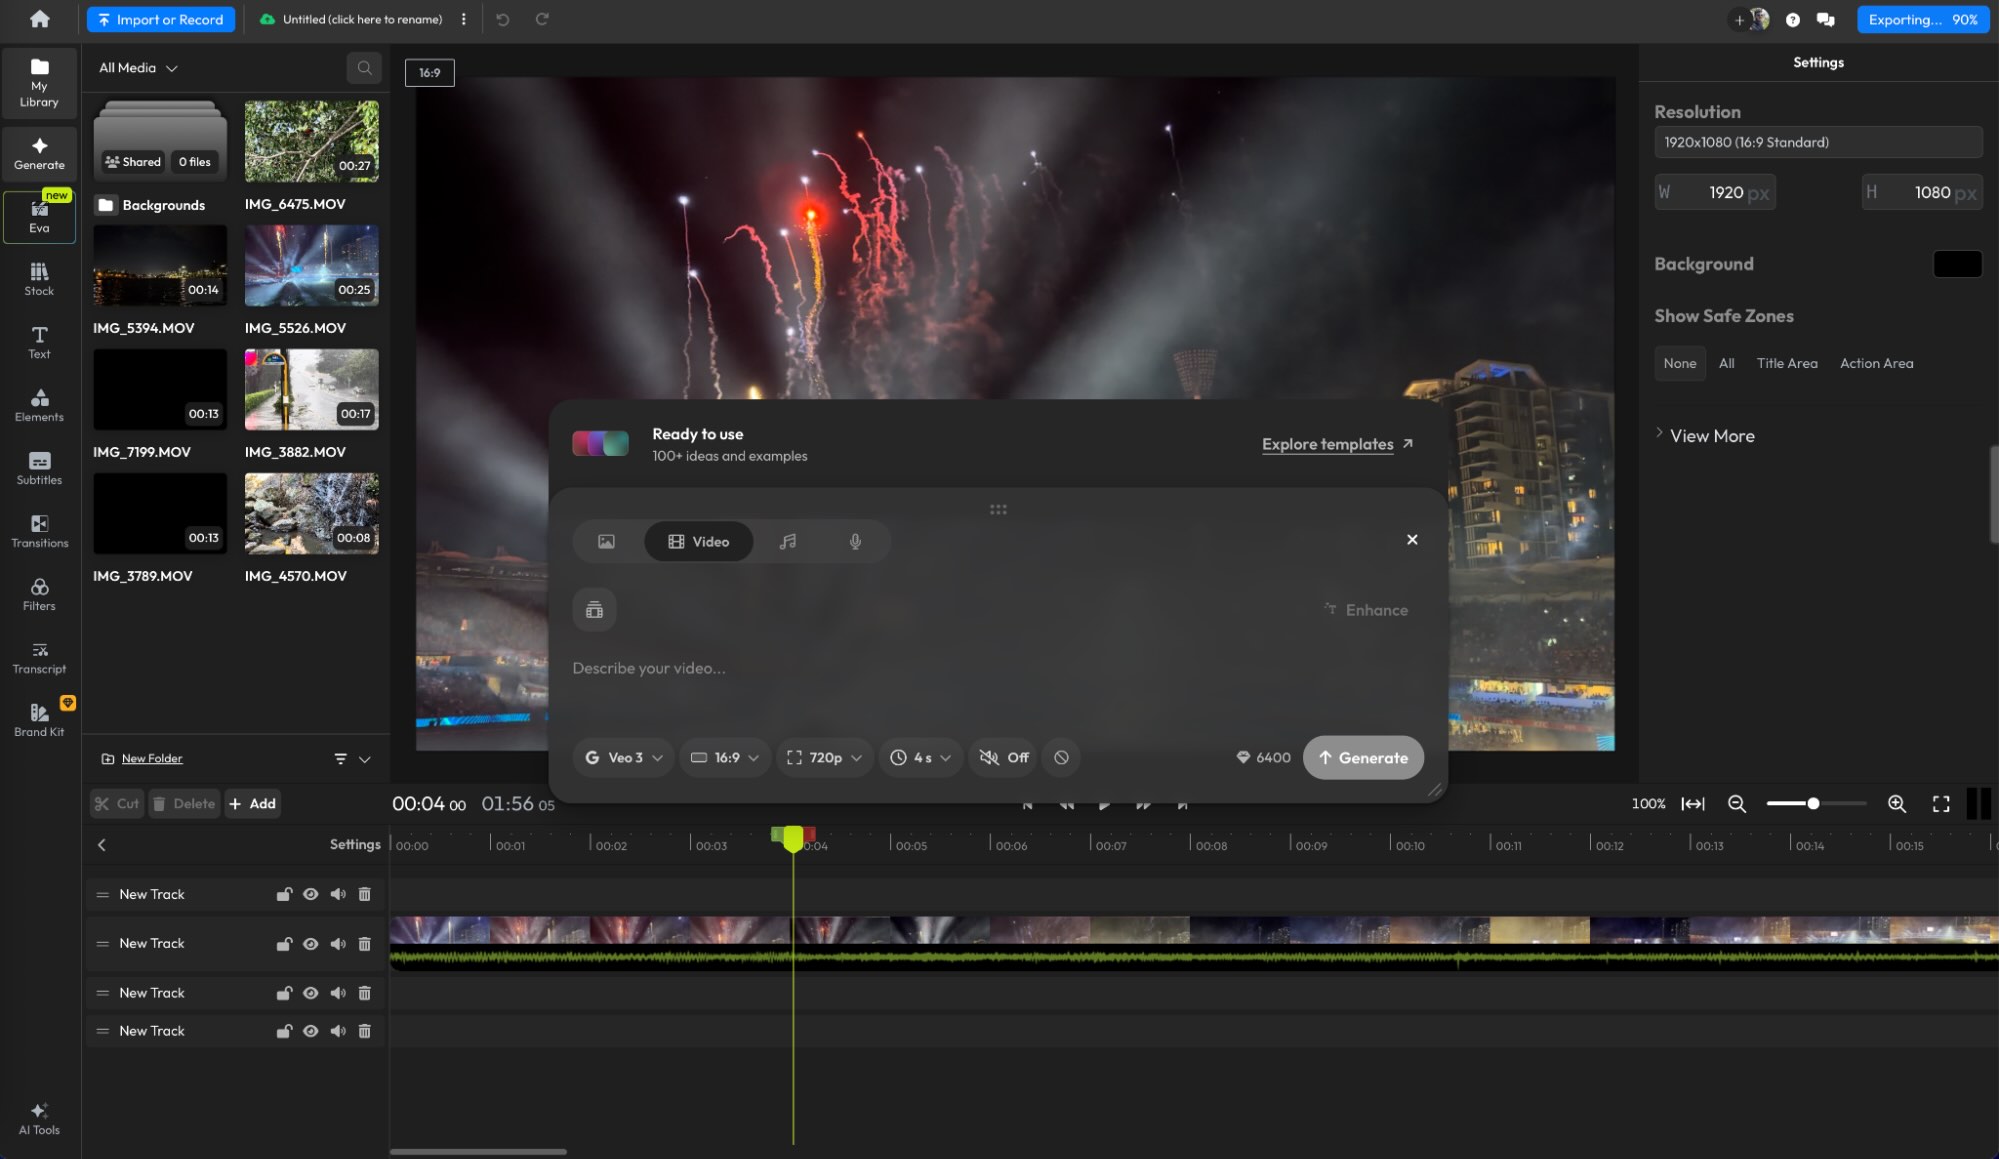
Task: Mute the third New Track
Action: click(x=338, y=993)
